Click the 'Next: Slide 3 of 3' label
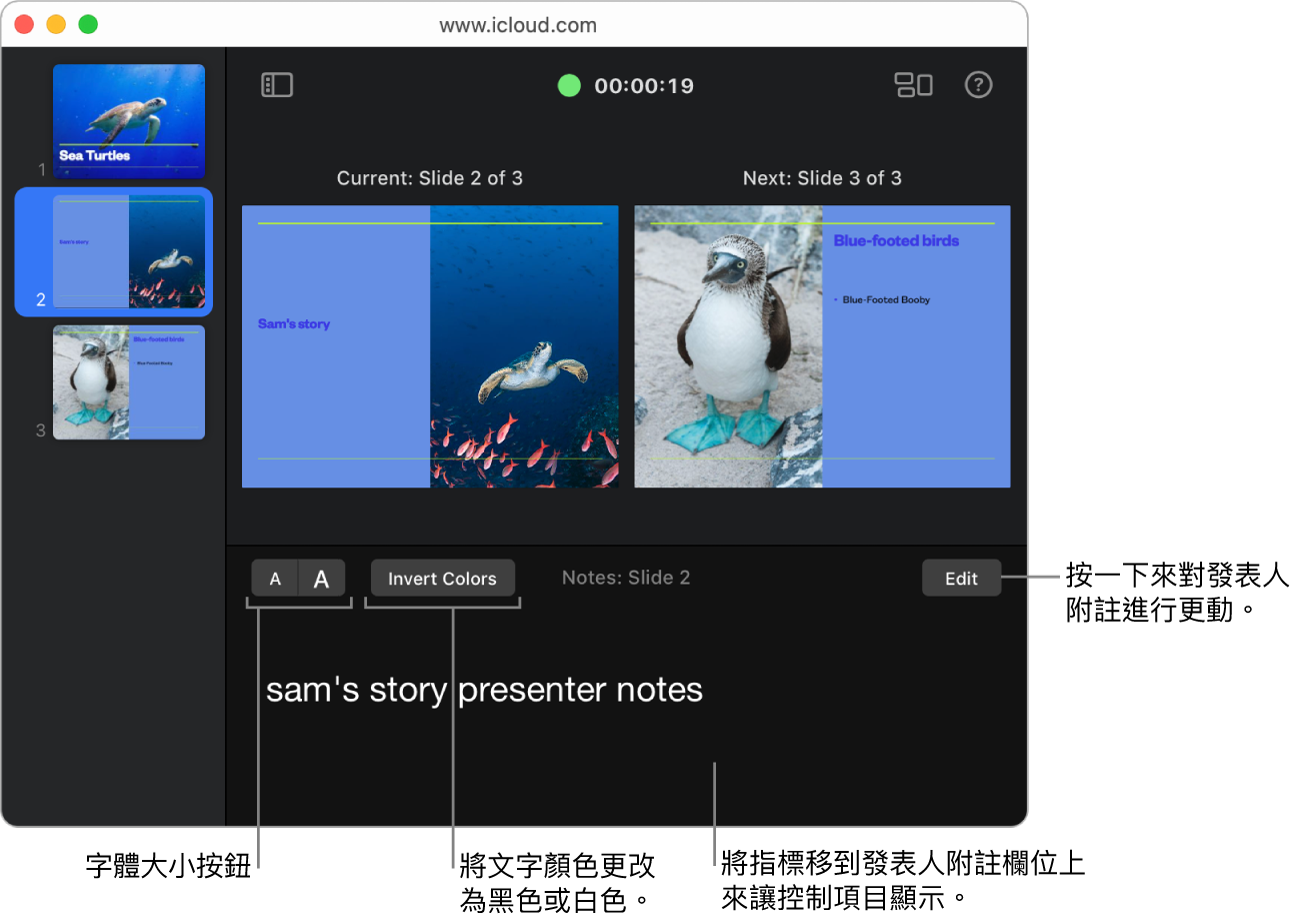The width and height of the screenshot is (1311, 924). (x=822, y=178)
